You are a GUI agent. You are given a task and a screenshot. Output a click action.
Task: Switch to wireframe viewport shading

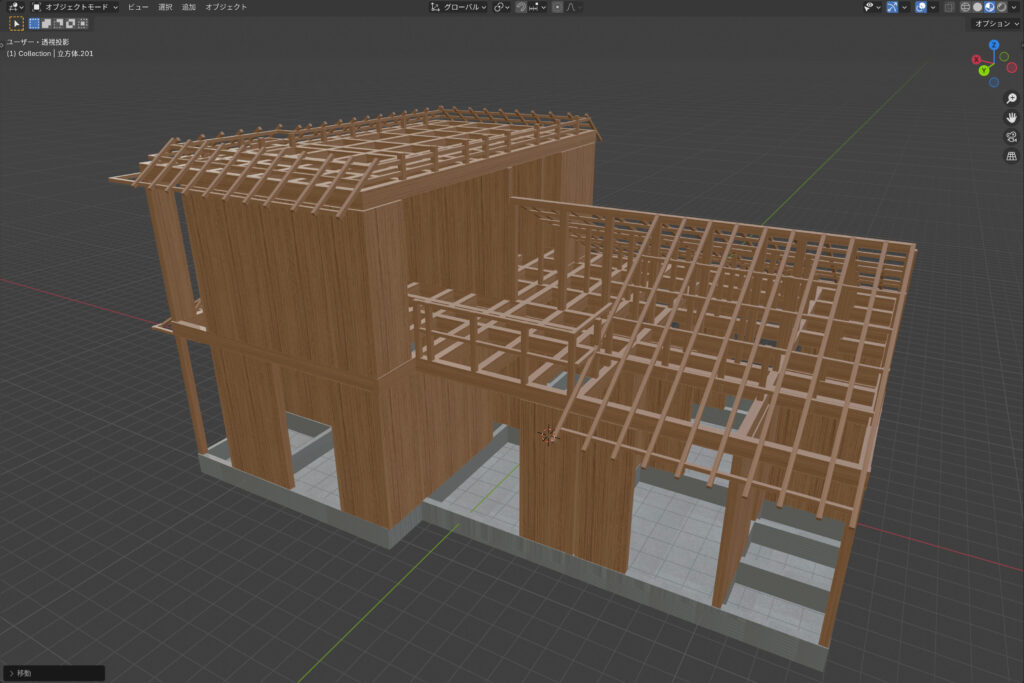[965, 7]
